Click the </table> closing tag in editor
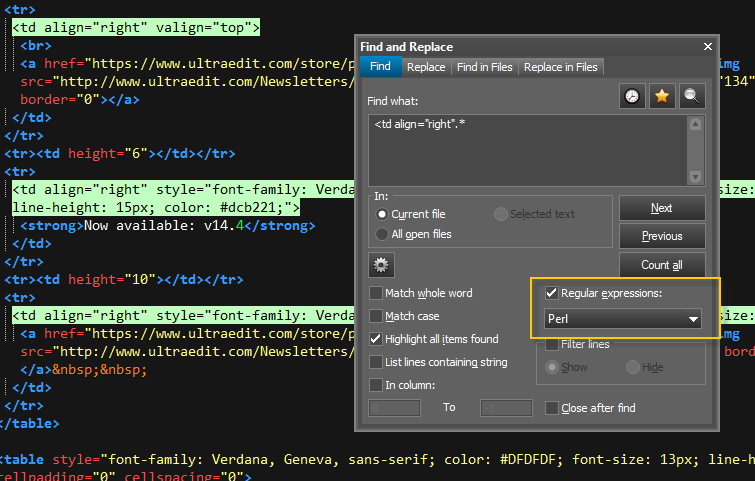This screenshot has height=481, width=755. (x=30, y=424)
